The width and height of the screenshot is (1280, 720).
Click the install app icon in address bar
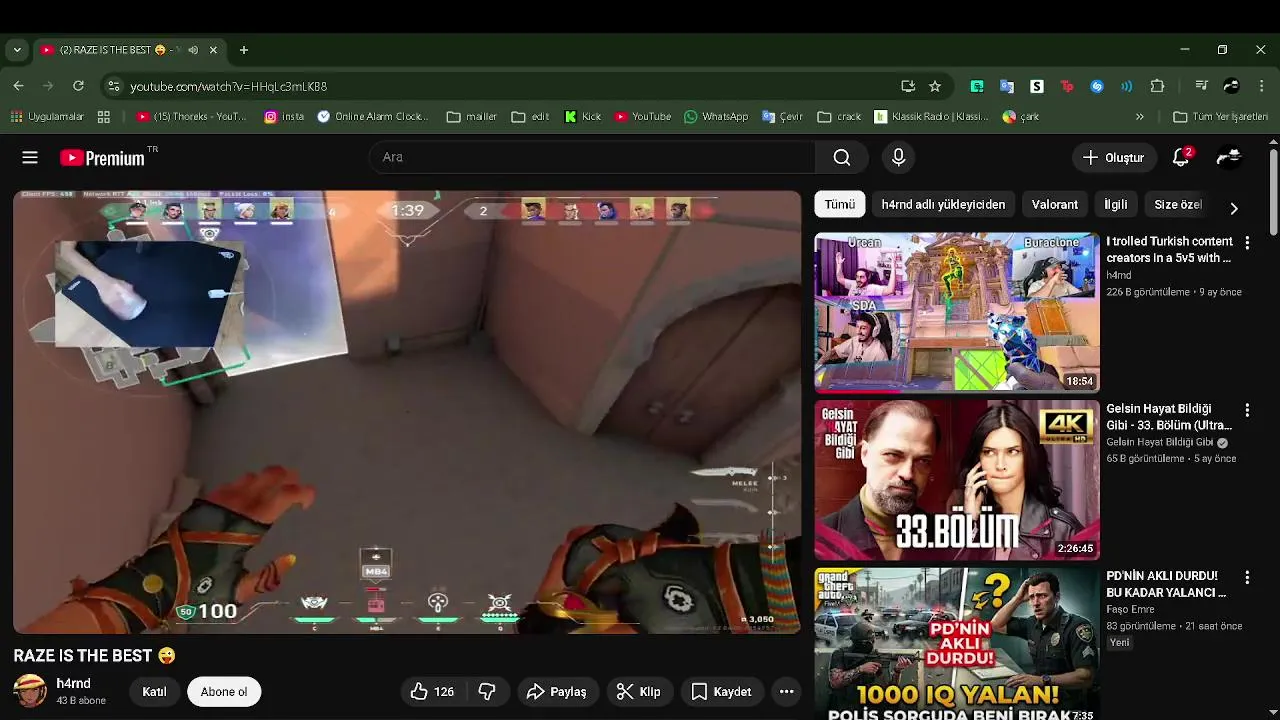click(907, 86)
